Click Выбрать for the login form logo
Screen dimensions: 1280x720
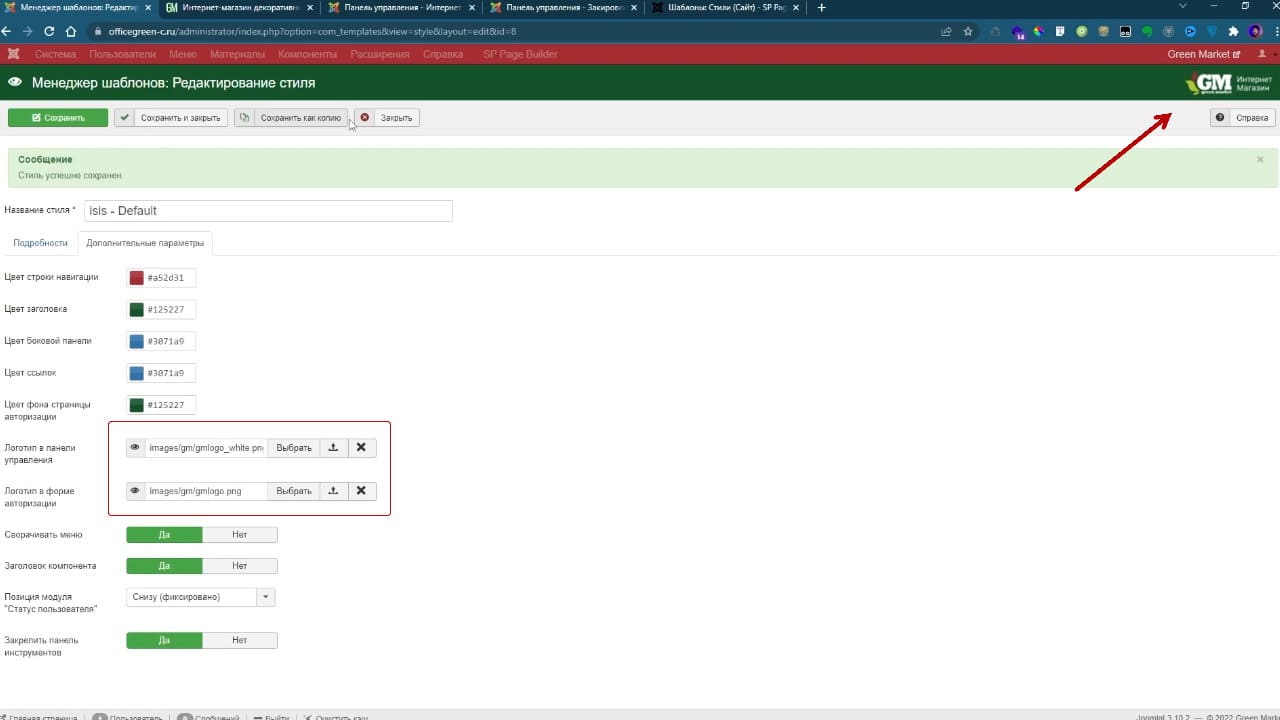click(x=294, y=491)
